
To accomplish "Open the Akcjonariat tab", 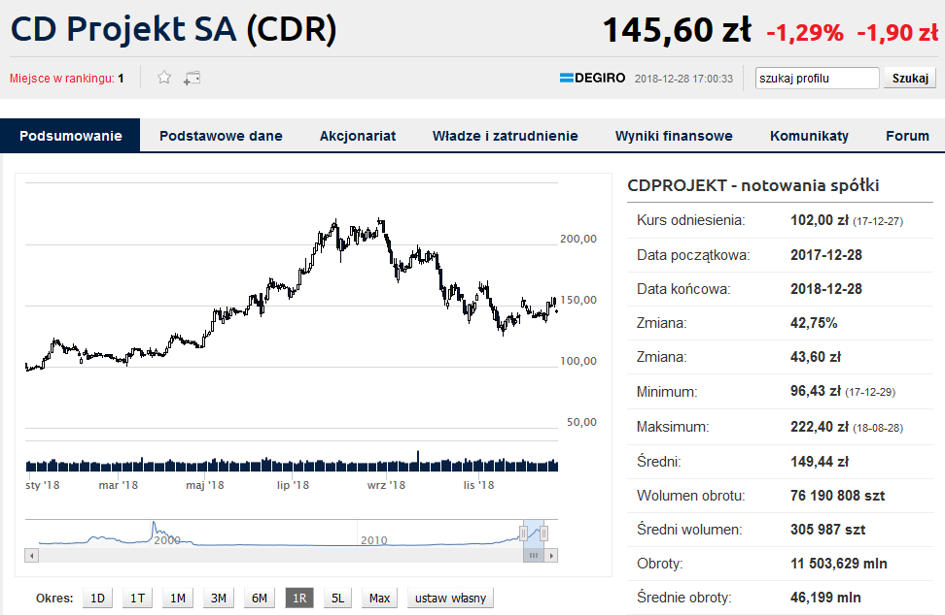I will point(357,136).
